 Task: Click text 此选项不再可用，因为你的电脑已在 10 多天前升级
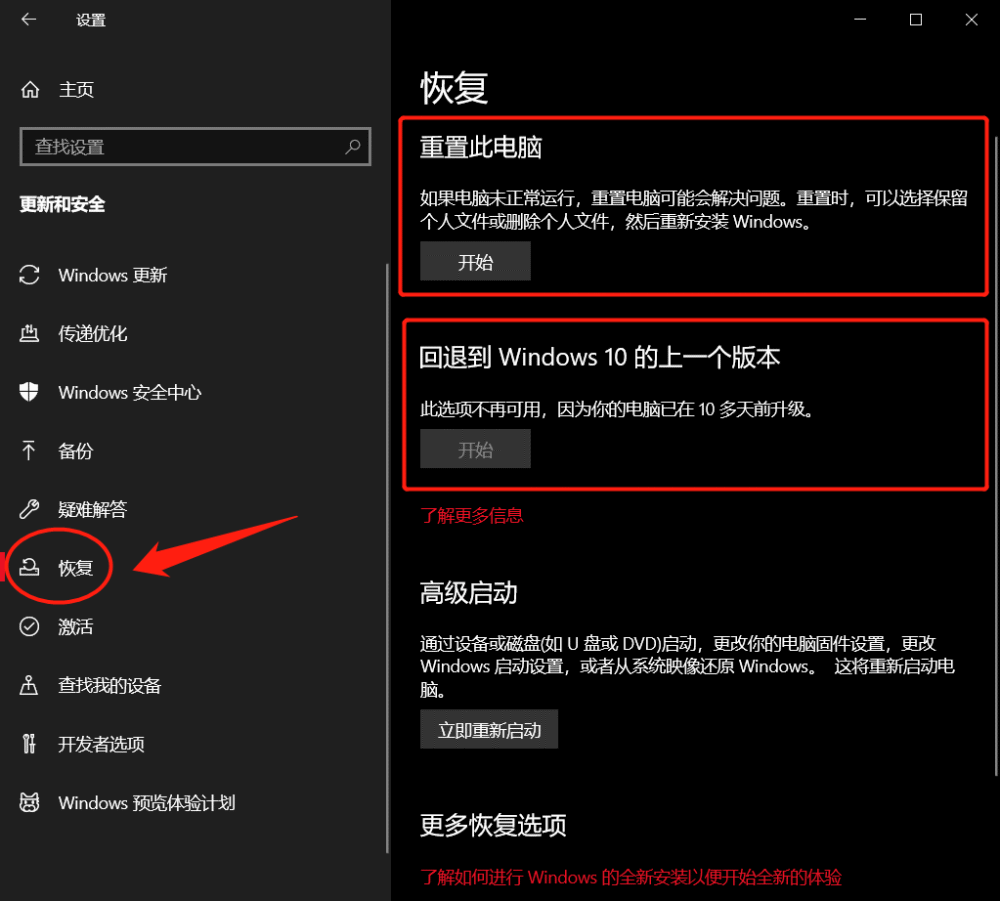[x=617, y=409]
